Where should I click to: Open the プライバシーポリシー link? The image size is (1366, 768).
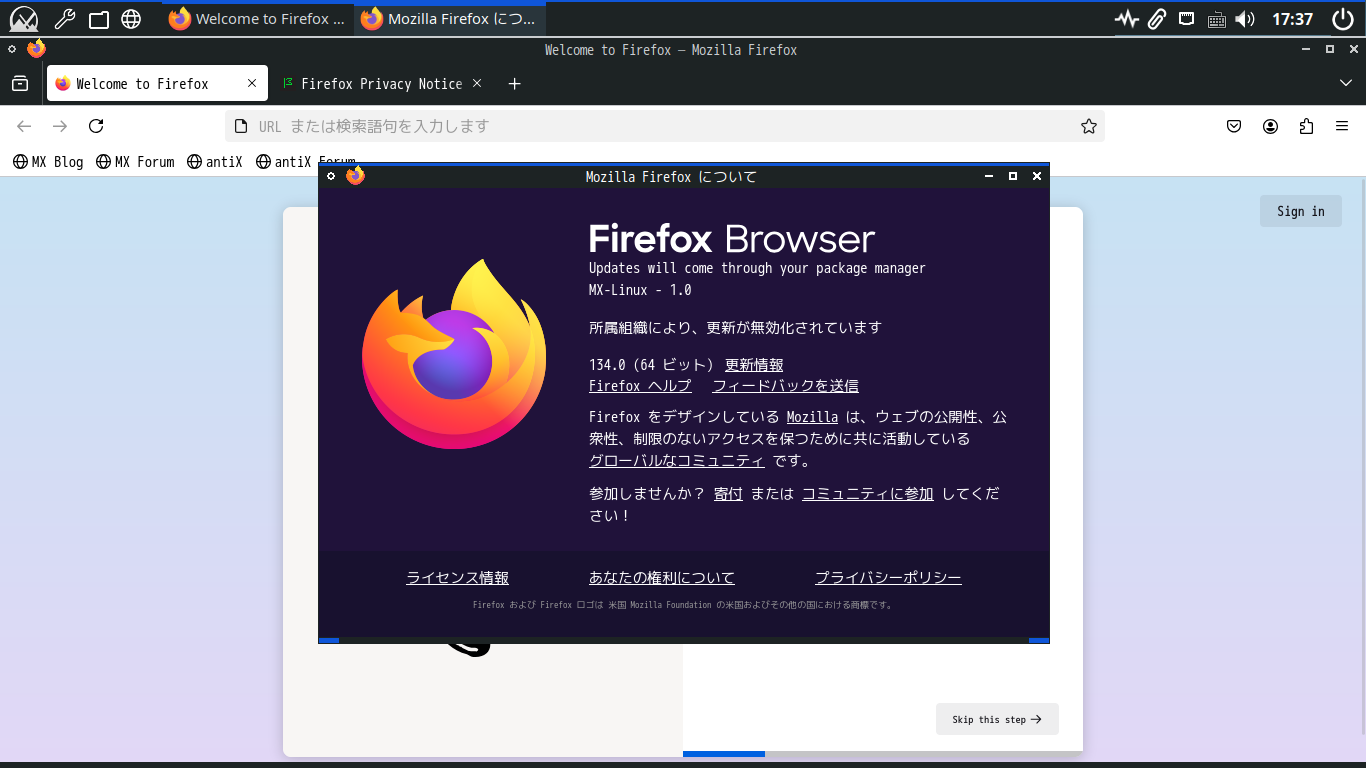[x=888, y=578]
